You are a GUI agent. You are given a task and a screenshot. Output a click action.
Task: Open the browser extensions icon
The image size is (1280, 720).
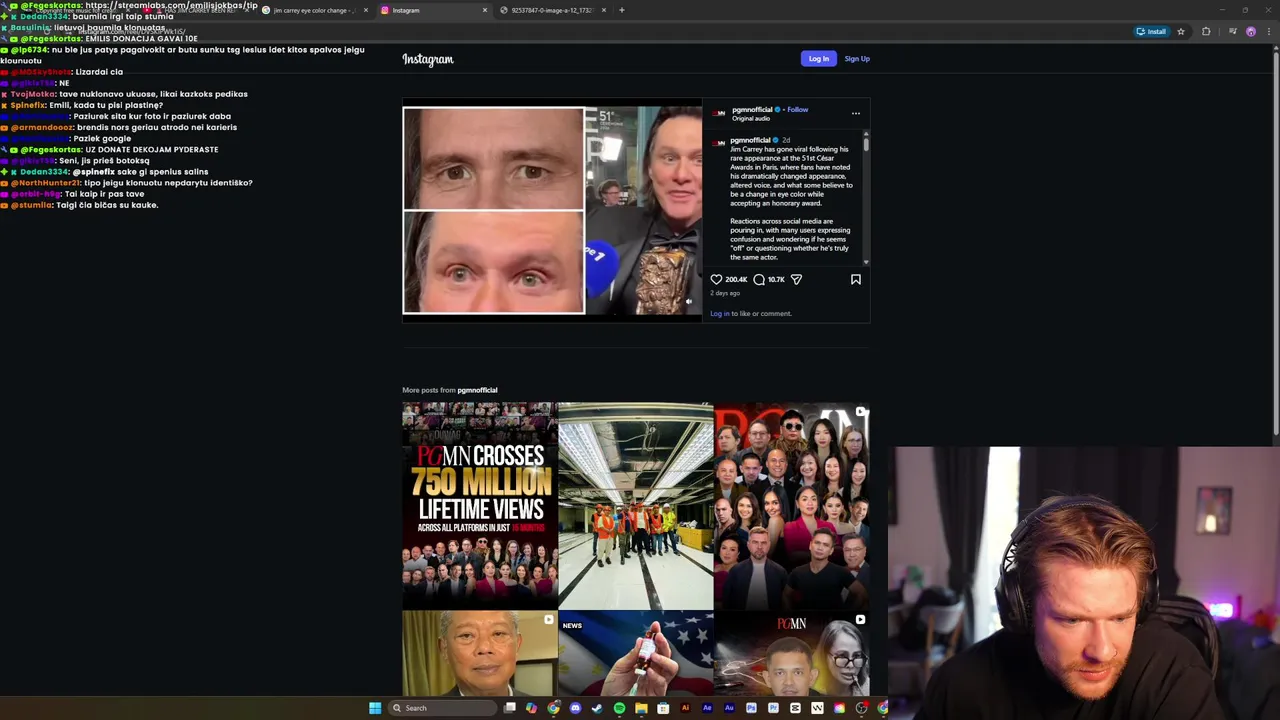coord(1206,31)
